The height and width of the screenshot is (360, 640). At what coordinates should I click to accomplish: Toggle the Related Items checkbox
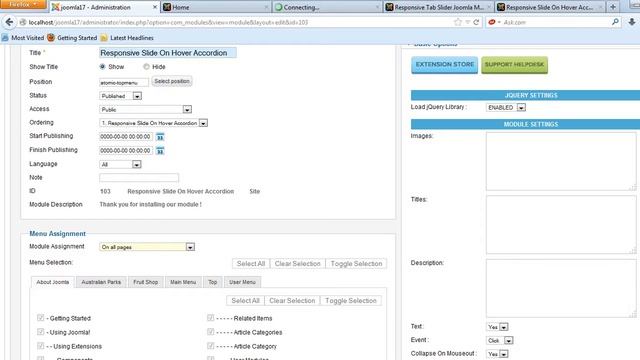(211, 318)
